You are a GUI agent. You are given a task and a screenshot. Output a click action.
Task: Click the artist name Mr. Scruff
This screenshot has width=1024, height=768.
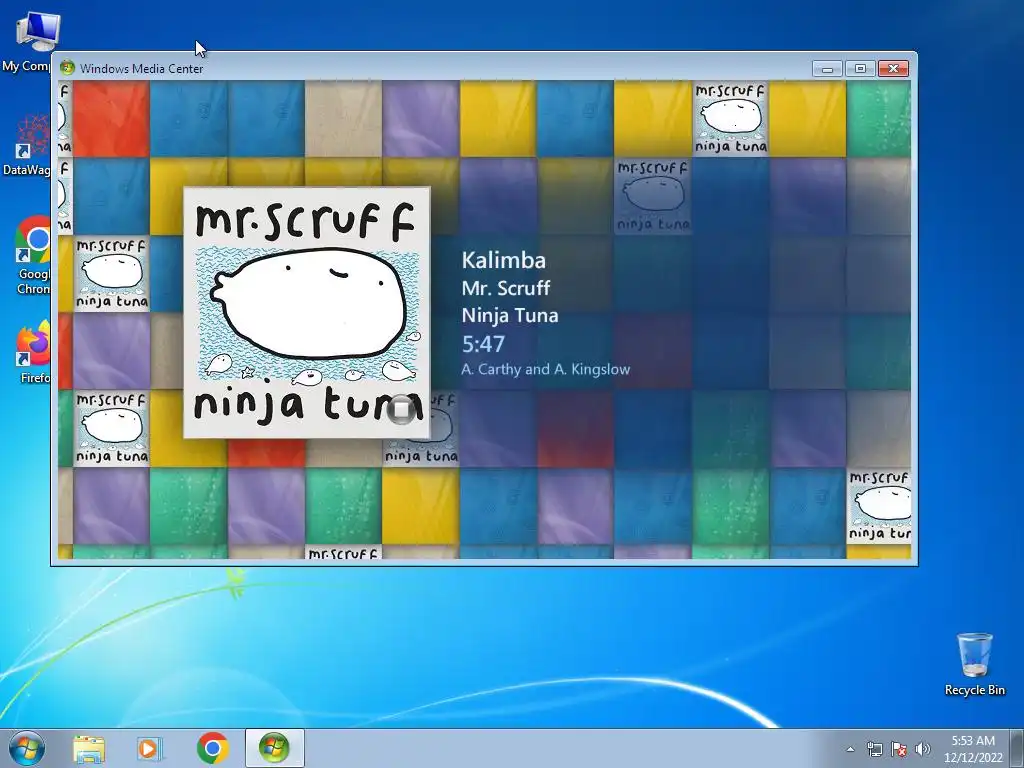[x=505, y=288]
